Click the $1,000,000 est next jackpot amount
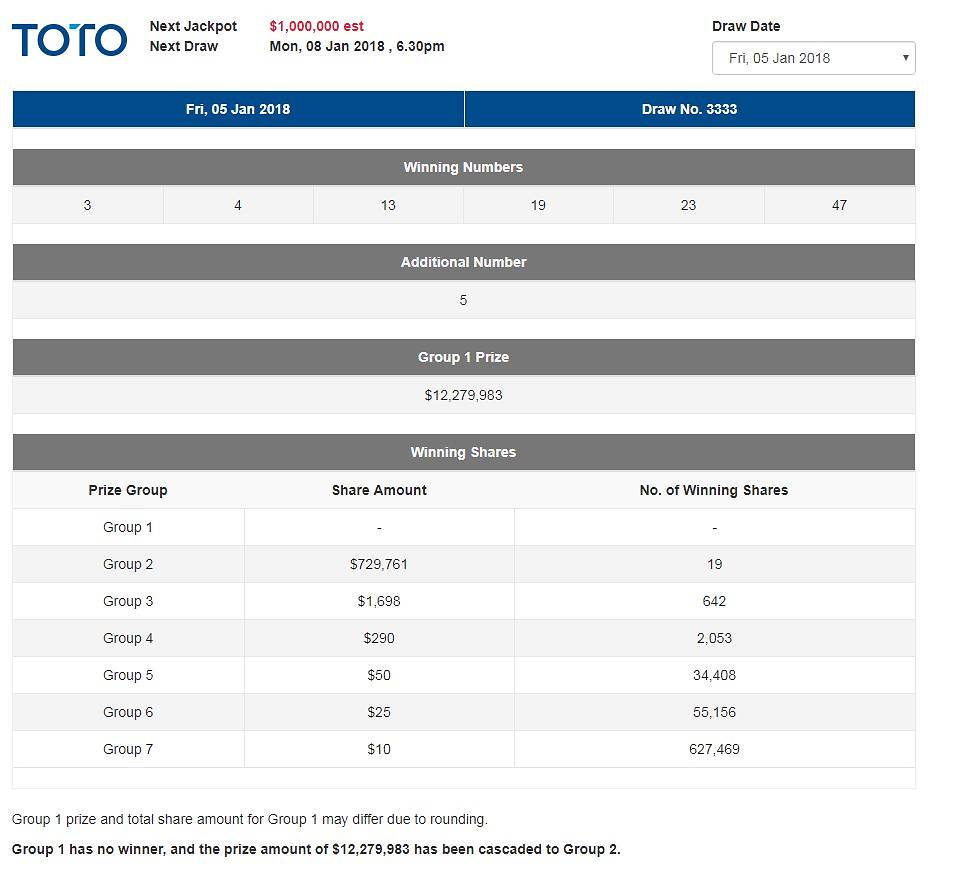 [316, 26]
